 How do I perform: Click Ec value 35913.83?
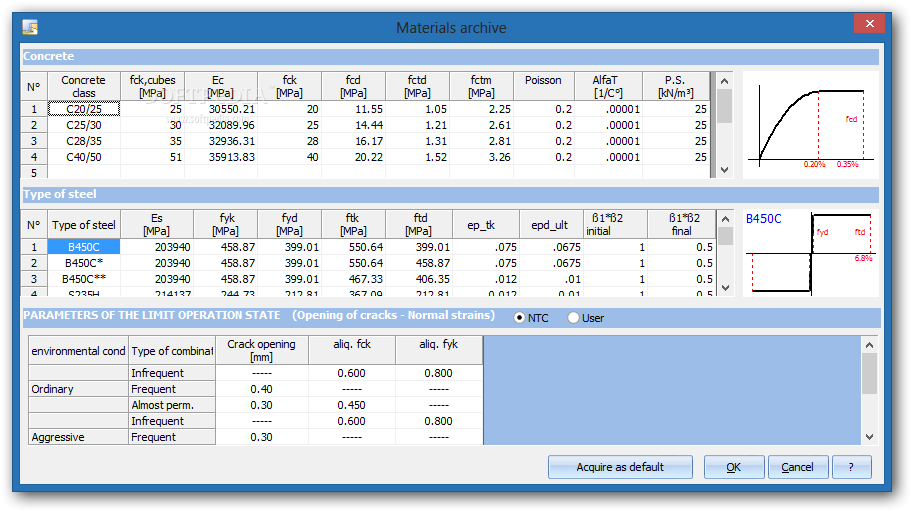(231, 157)
